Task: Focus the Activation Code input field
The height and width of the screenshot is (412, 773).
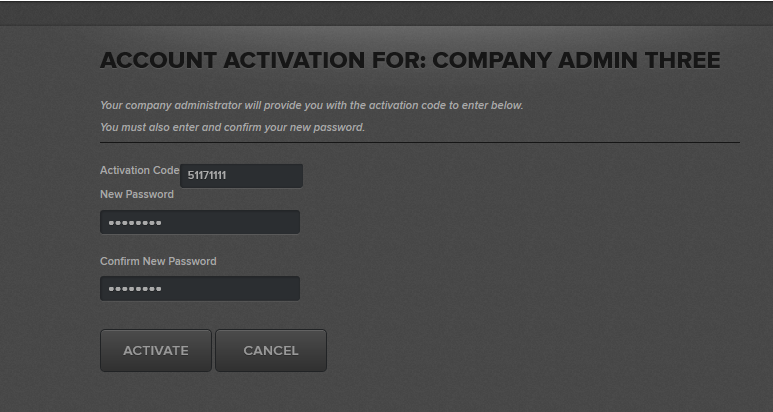Action: point(241,176)
